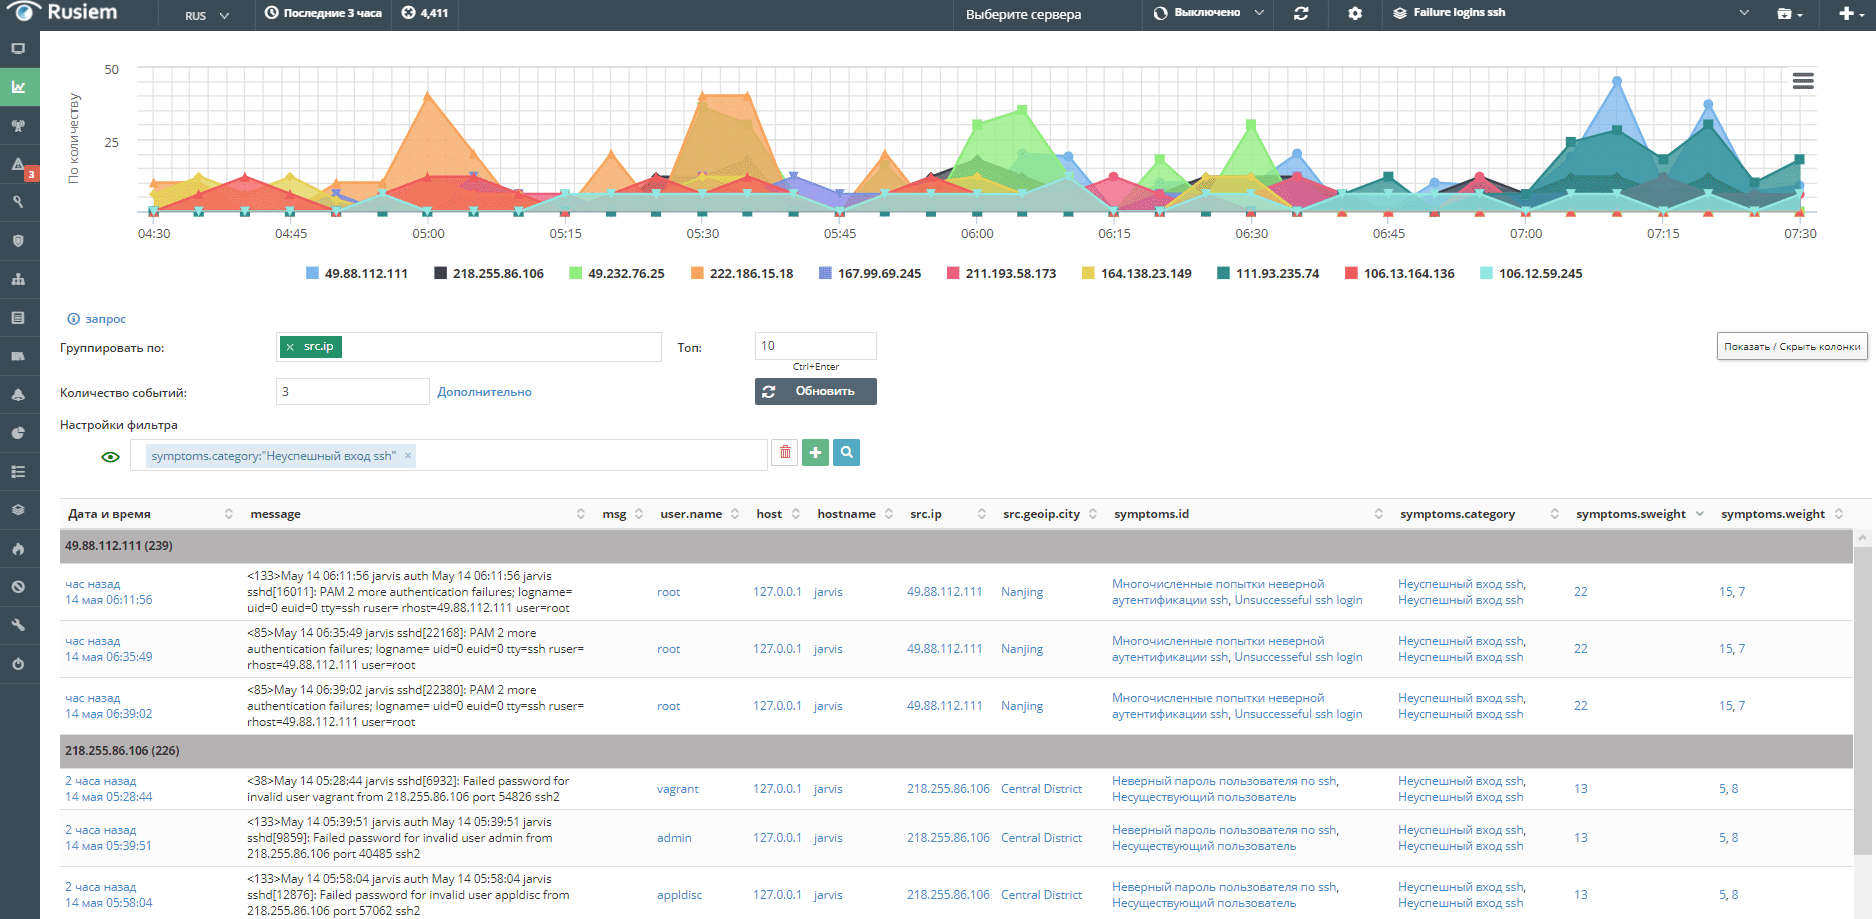This screenshot has width=1876, height=919.
Task: Open the shield icon in left sidebar
Action: (x=18, y=241)
